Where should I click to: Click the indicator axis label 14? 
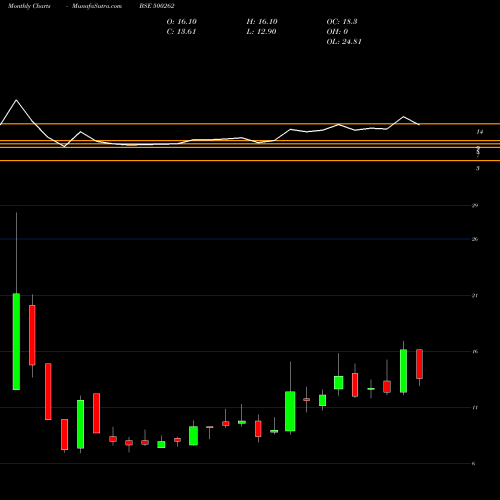point(479,132)
